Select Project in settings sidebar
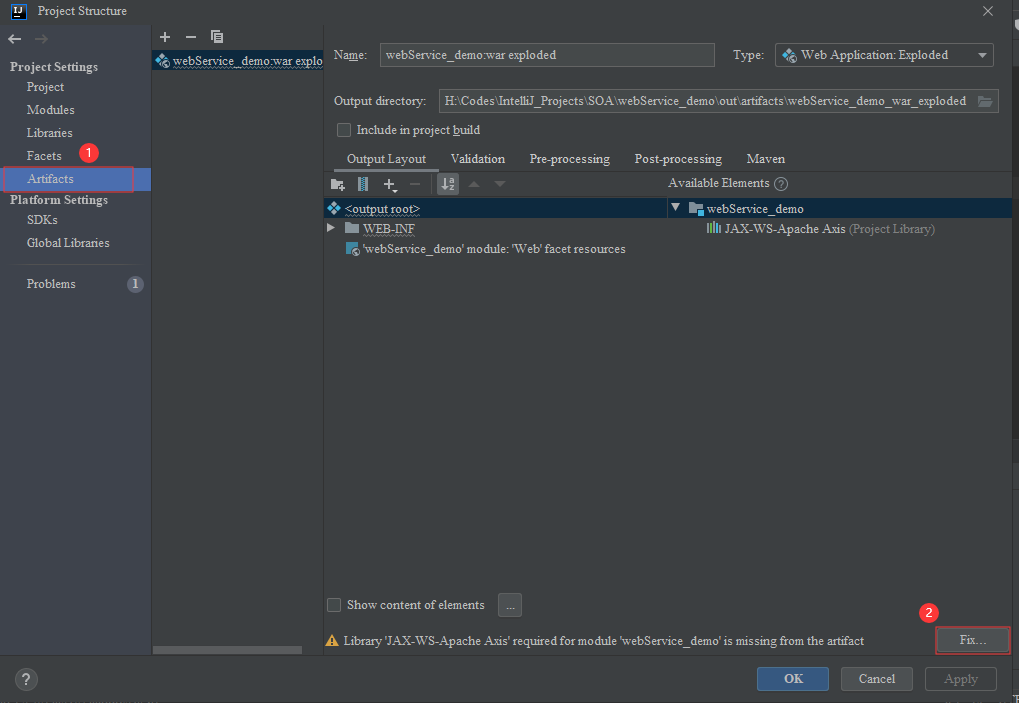Viewport: 1019px width, 703px height. (45, 87)
